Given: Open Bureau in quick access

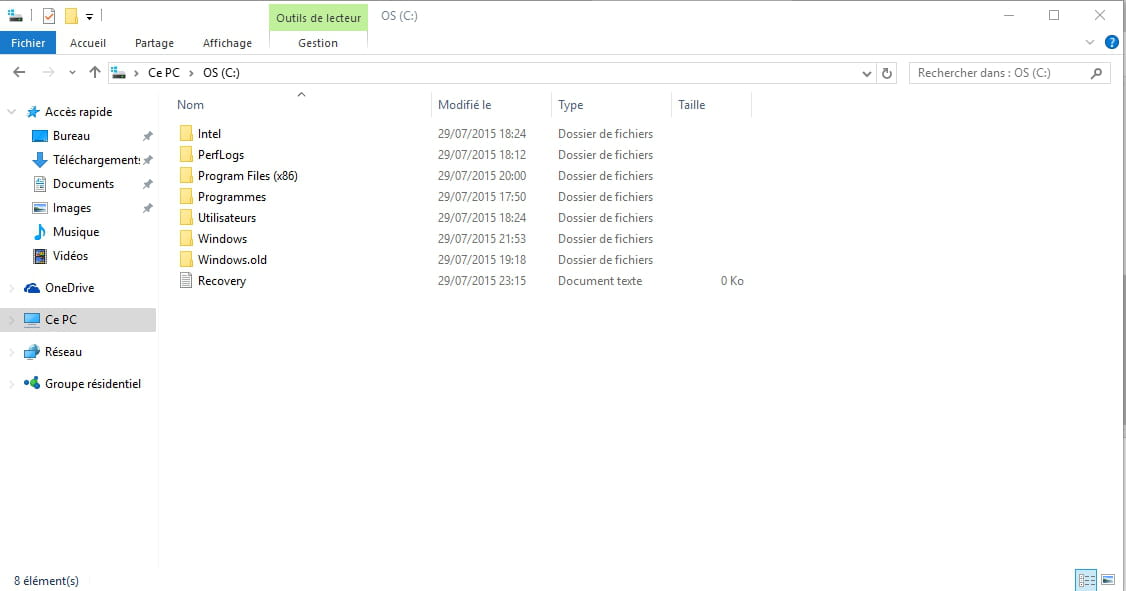Looking at the screenshot, I should (71, 136).
